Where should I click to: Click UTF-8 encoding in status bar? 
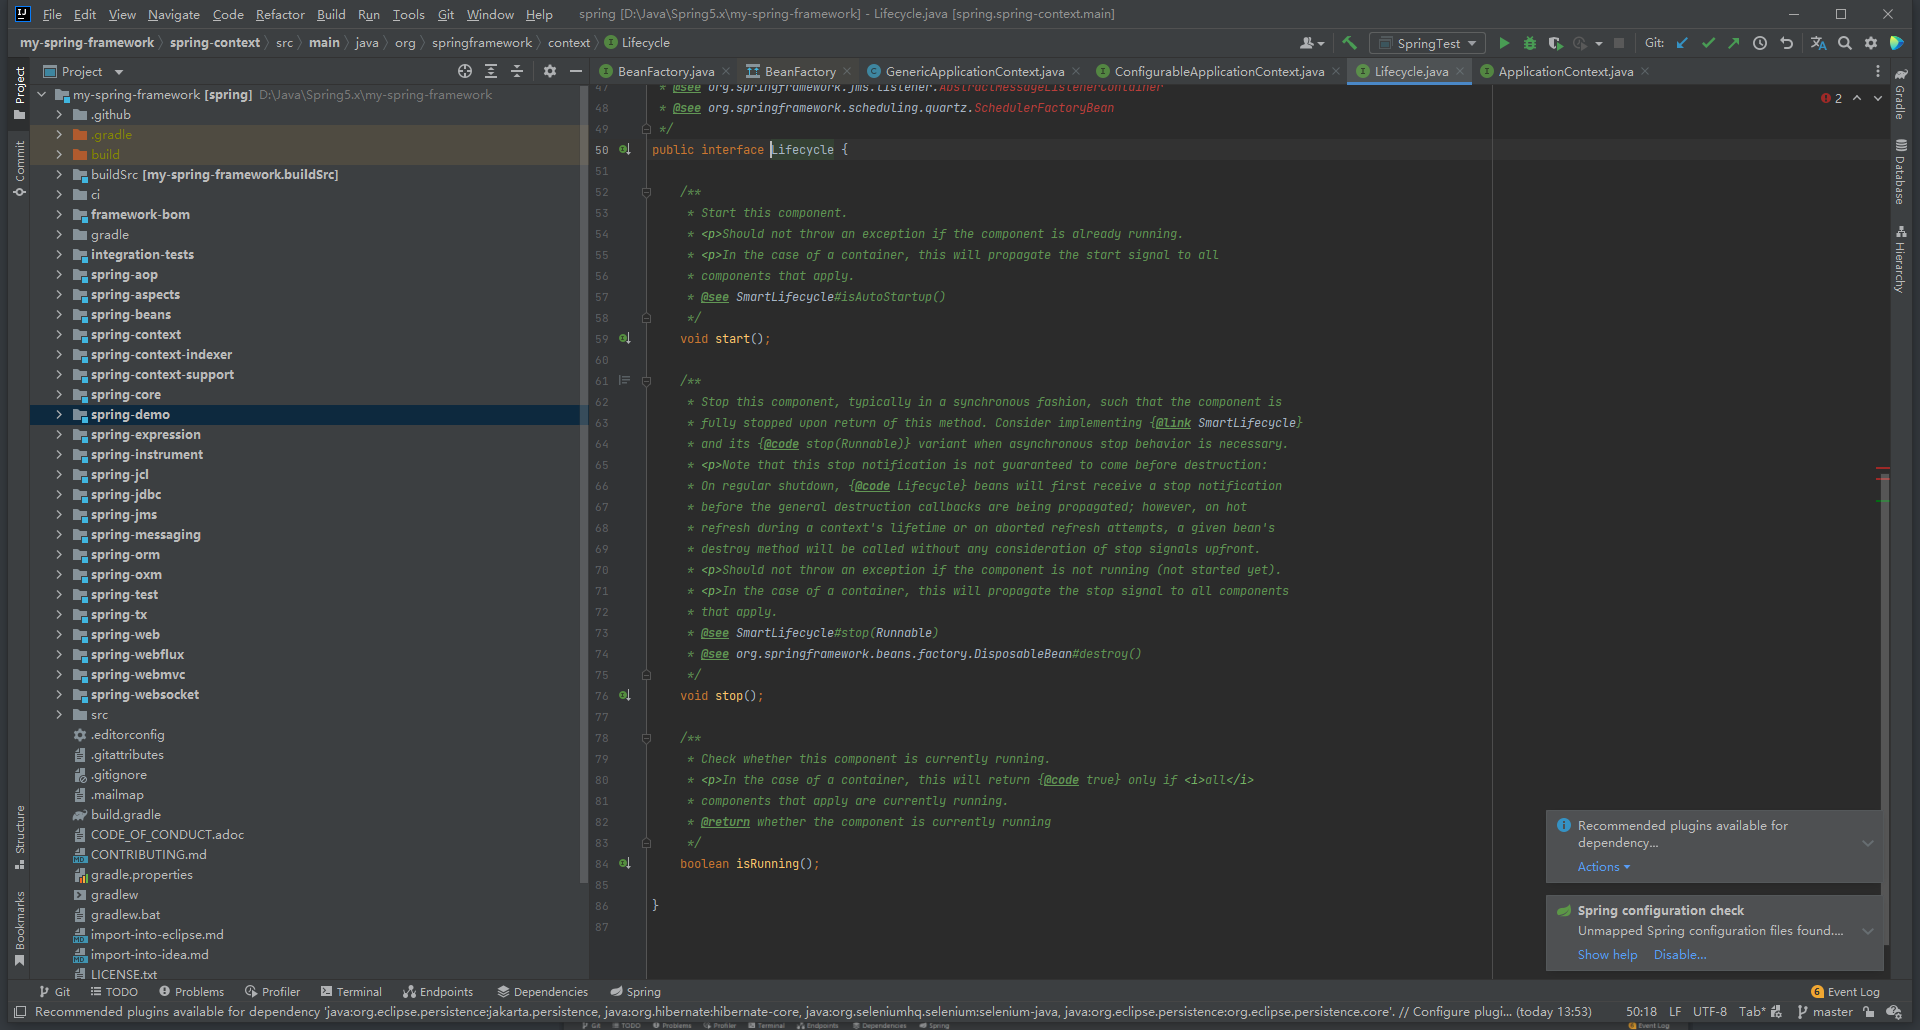[x=1709, y=1012]
